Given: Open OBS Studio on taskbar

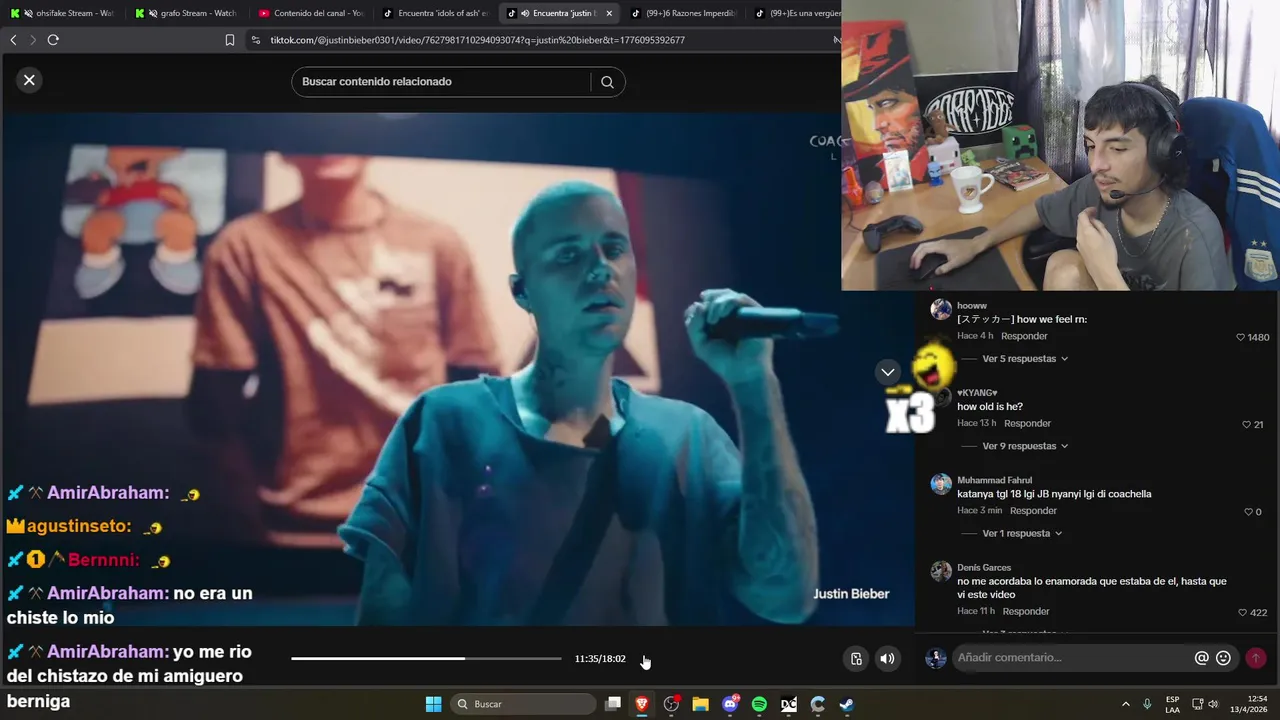Looking at the screenshot, I should [x=672, y=704].
